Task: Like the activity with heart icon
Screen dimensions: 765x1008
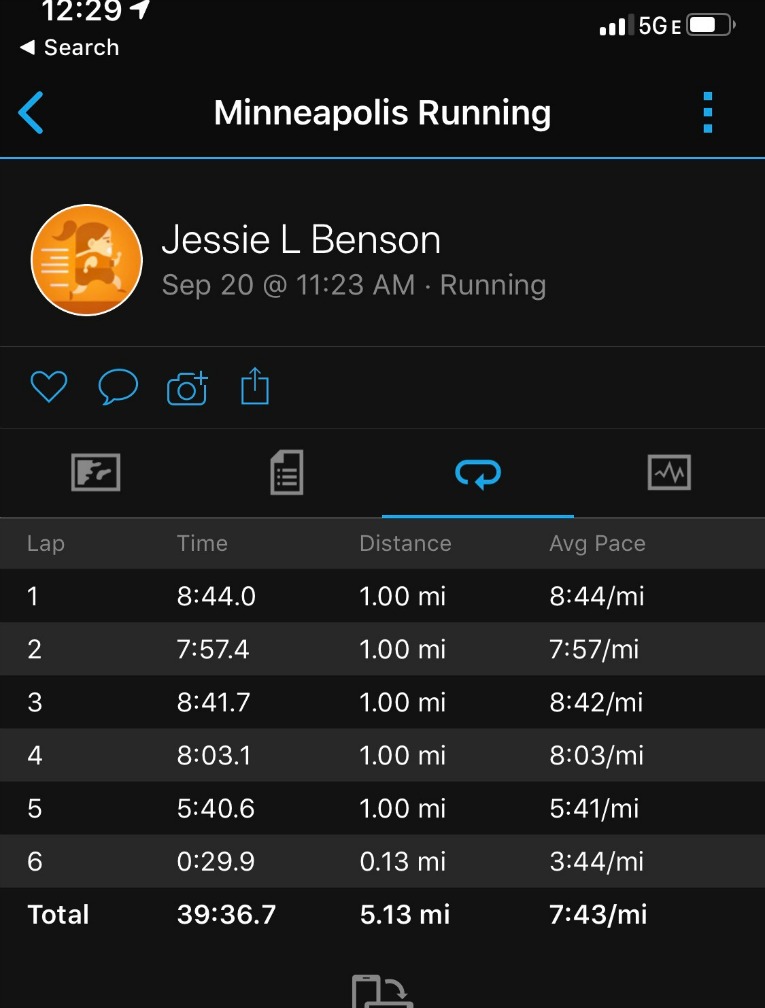Action: 48,387
